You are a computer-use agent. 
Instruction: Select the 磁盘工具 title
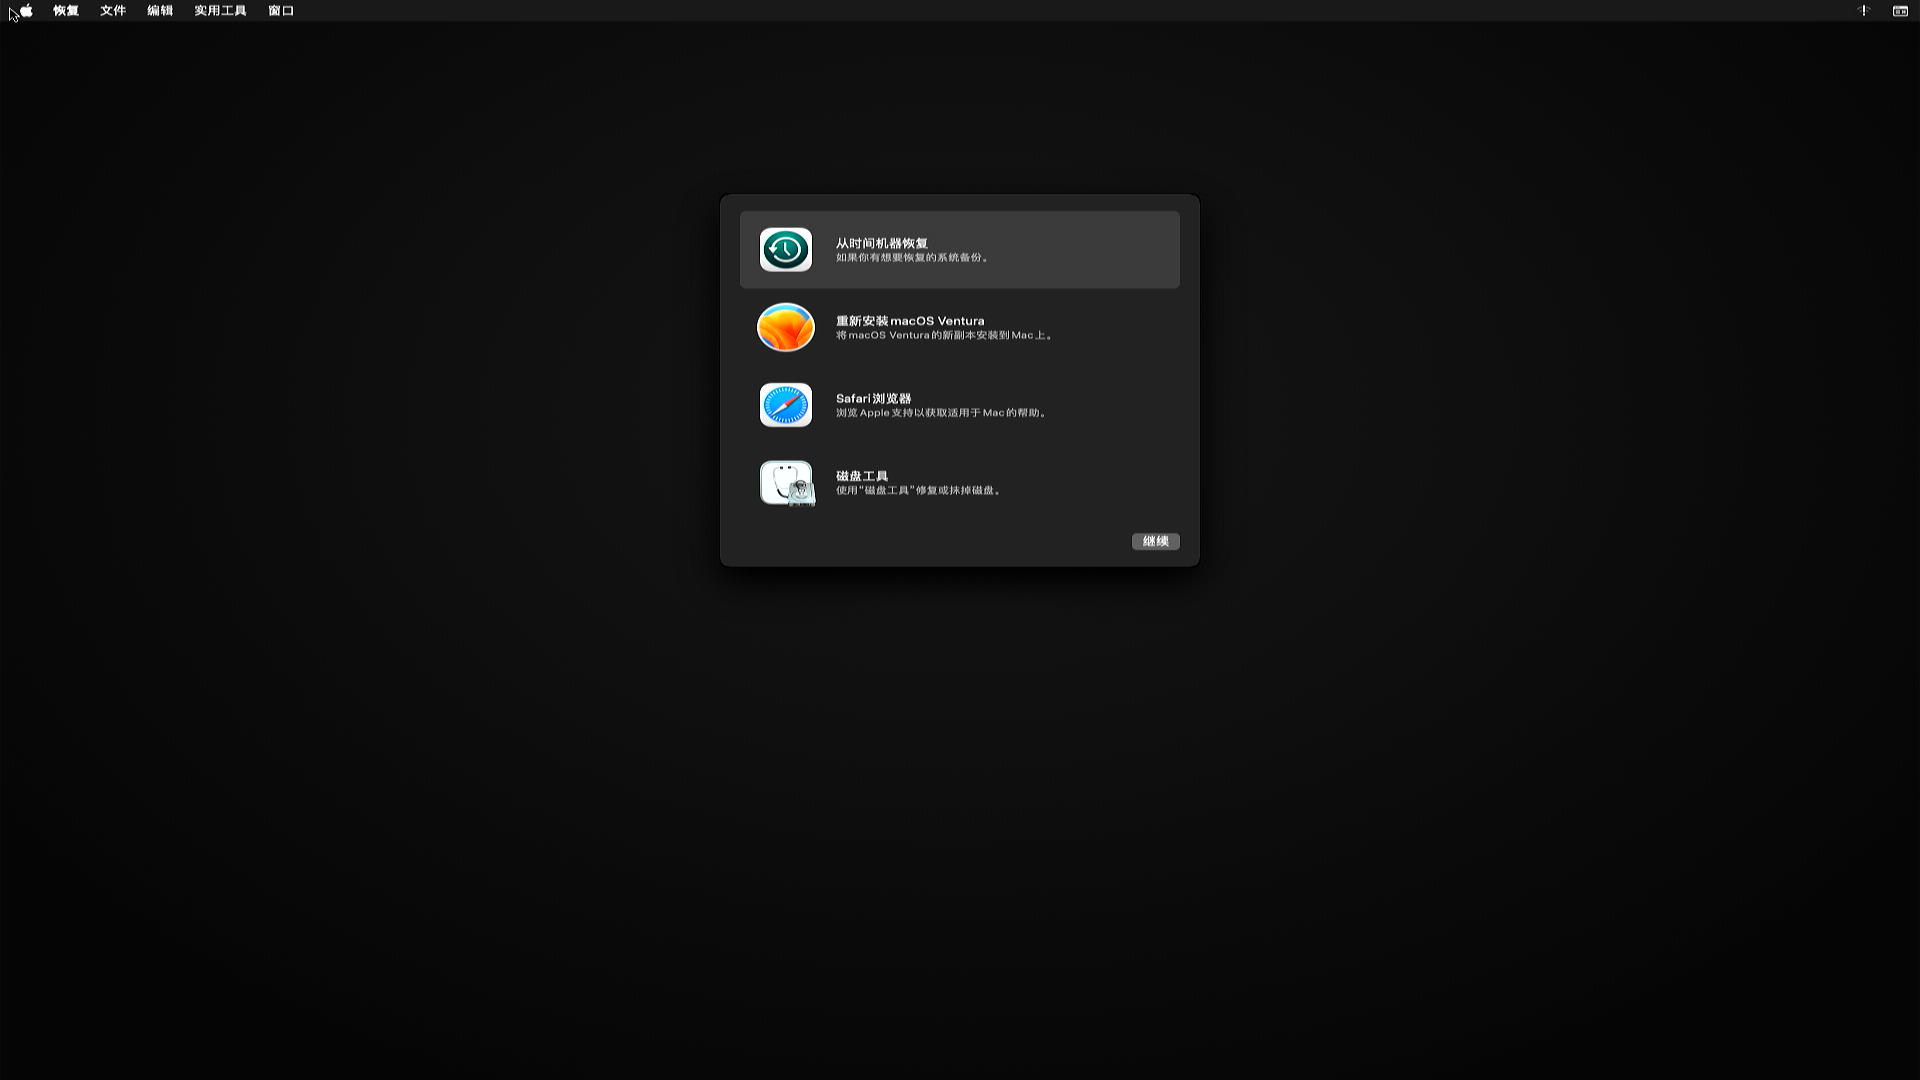pyautogui.click(x=862, y=476)
